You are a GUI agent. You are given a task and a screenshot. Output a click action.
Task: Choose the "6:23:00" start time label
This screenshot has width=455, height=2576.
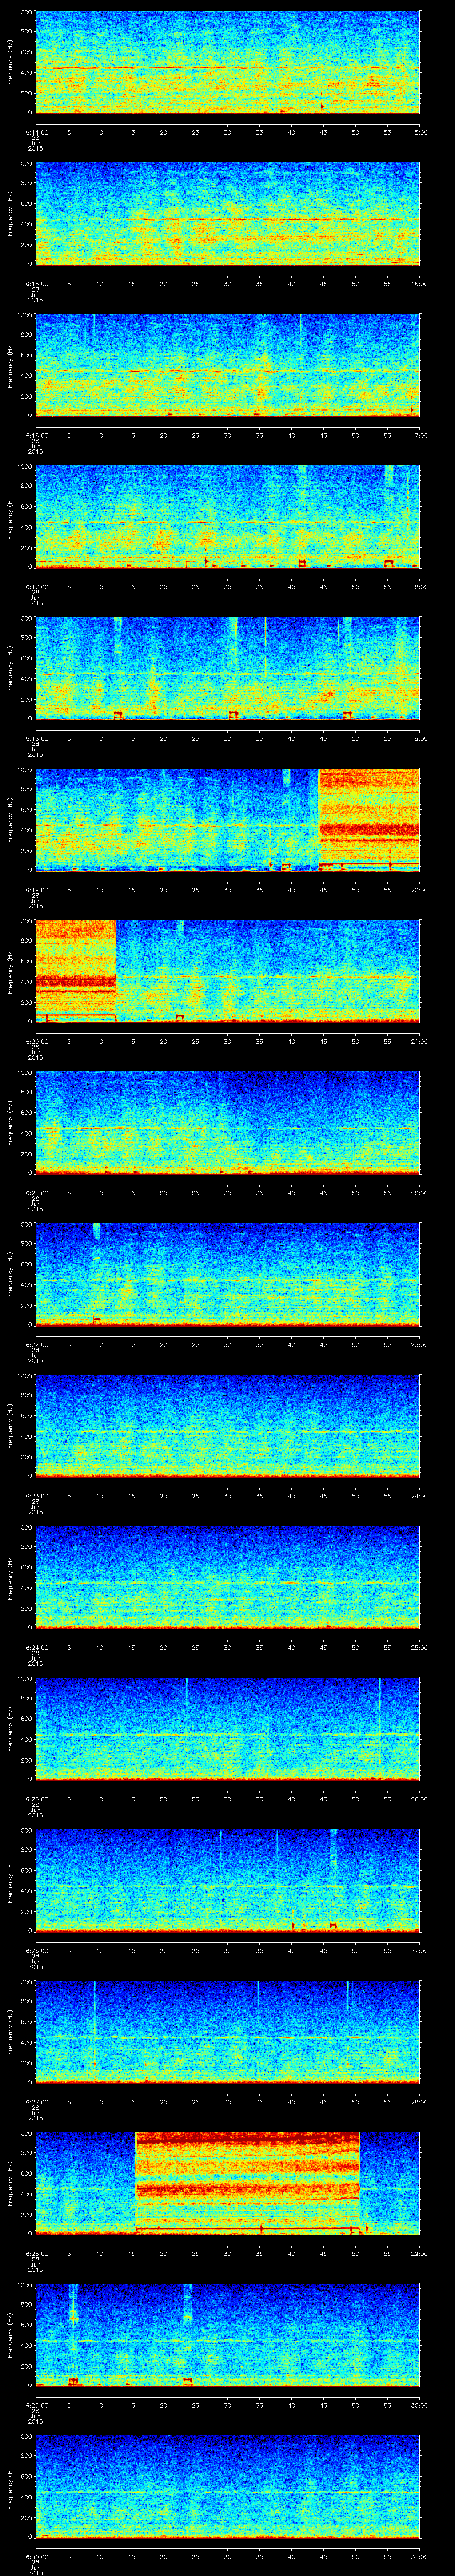coord(36,1496)
